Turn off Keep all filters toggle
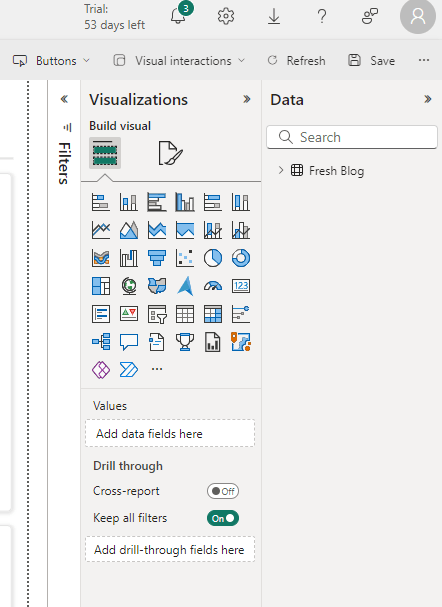Image resolution: width=442 pixels, height=607 pixels. click(223, 518)
